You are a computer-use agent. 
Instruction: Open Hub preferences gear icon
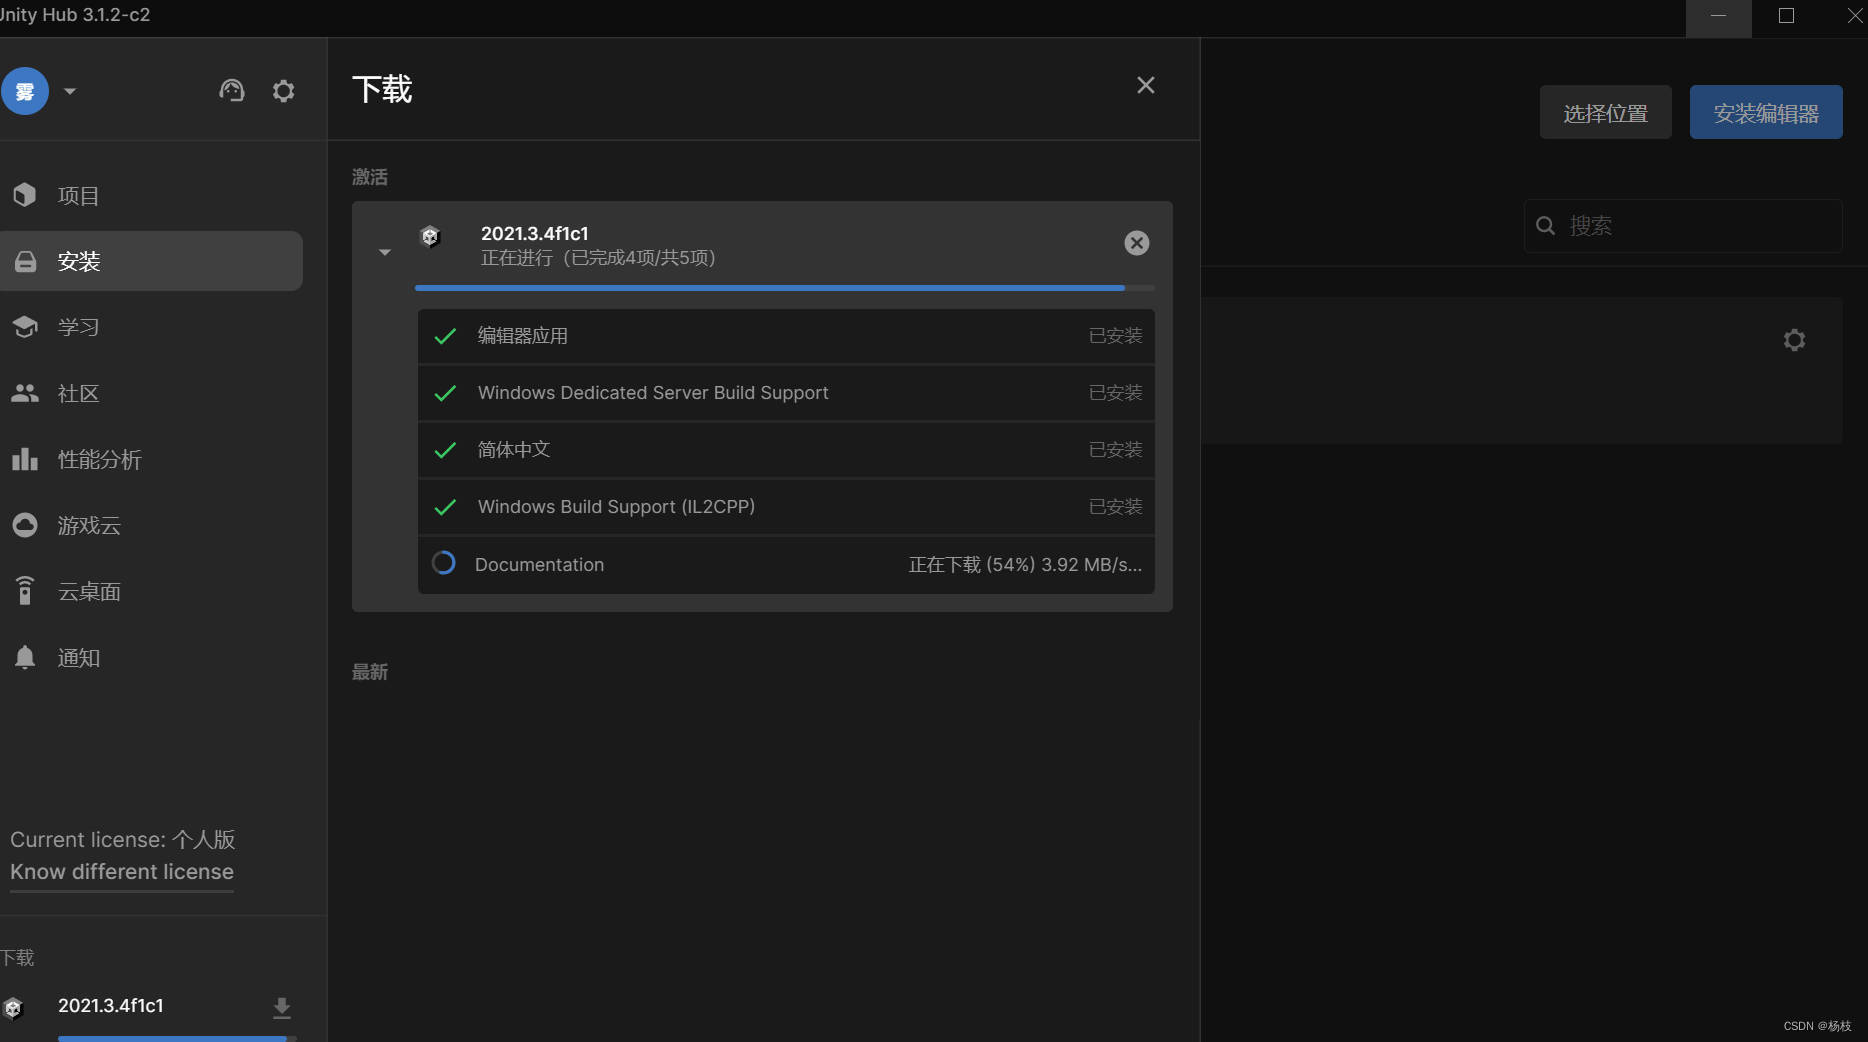284,91
